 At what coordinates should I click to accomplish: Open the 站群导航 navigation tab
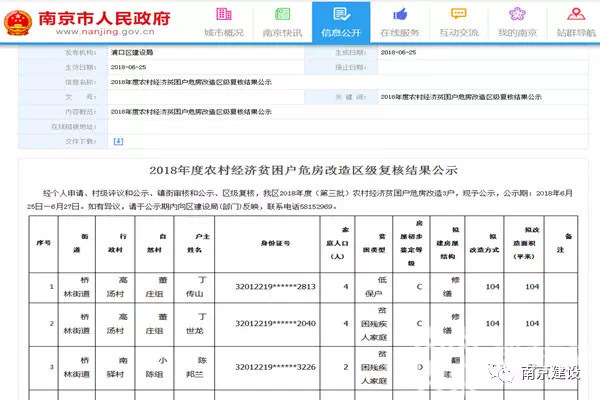[576, 22]
